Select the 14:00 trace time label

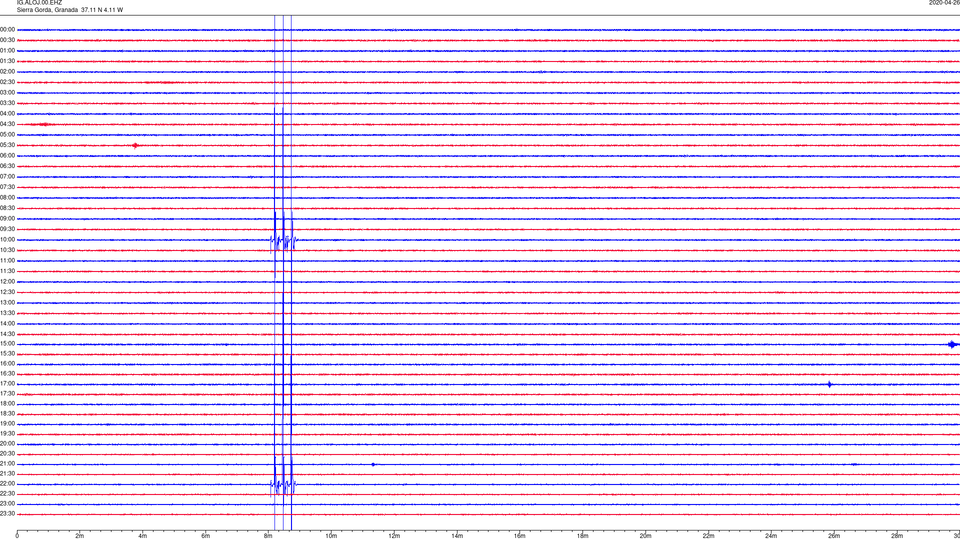(x=7, y=323)
